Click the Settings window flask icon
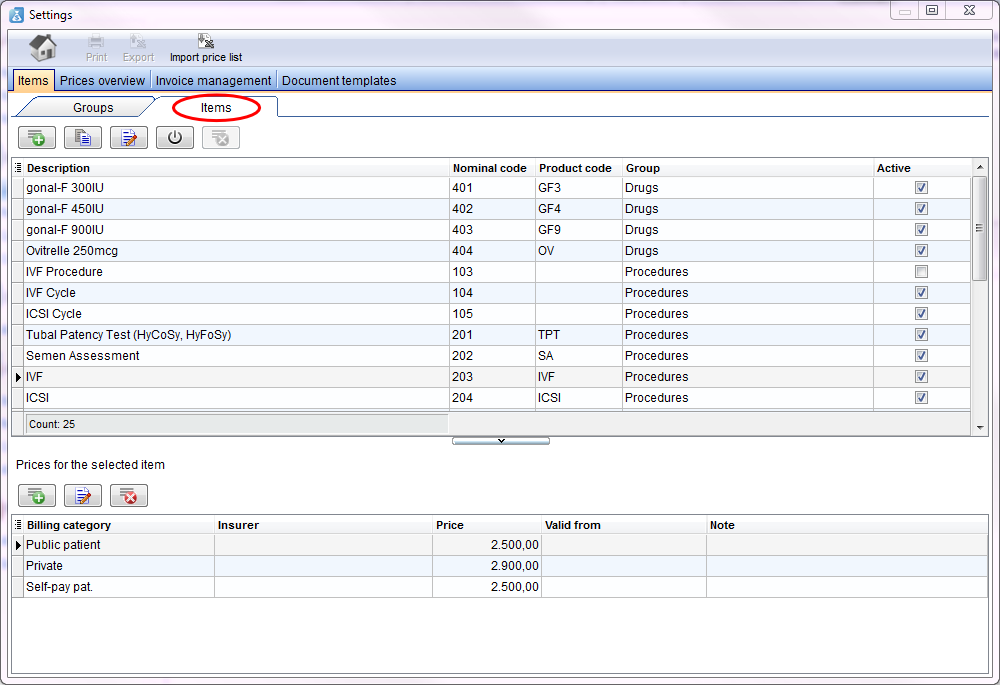Image resolution: width=1000 pixels, height=685 pixels. [17, 14]
